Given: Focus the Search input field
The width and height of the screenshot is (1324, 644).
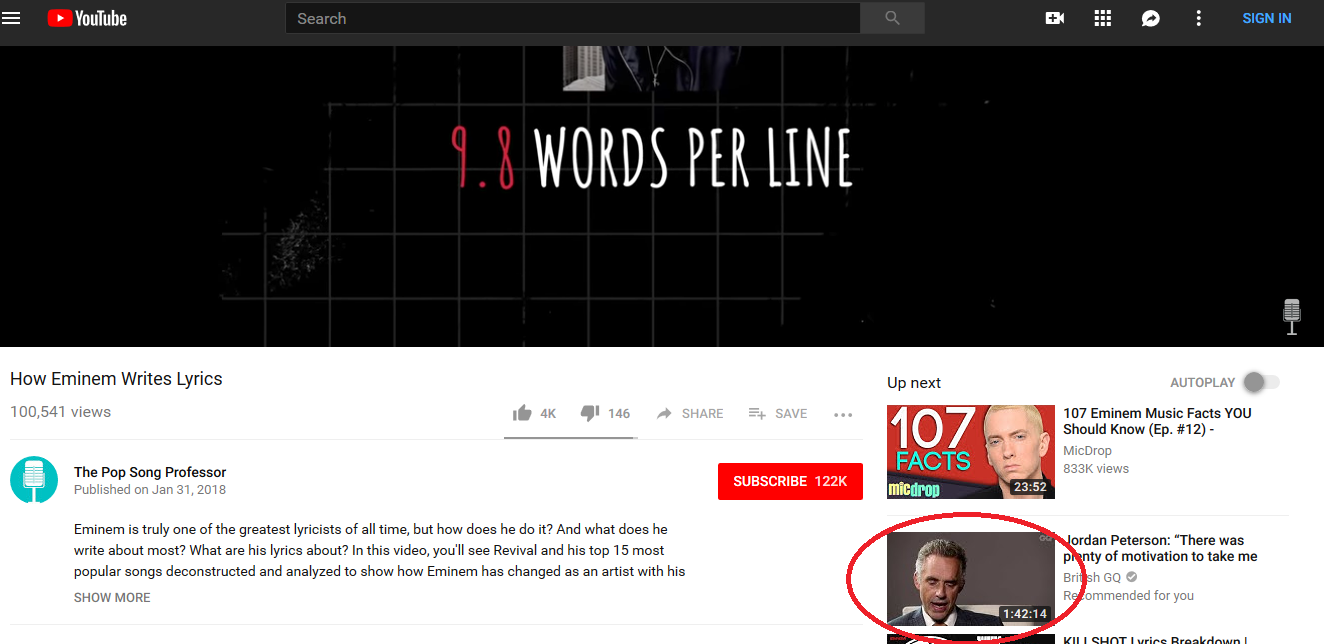Looking at the screenshot, I should tap(573, 18).
